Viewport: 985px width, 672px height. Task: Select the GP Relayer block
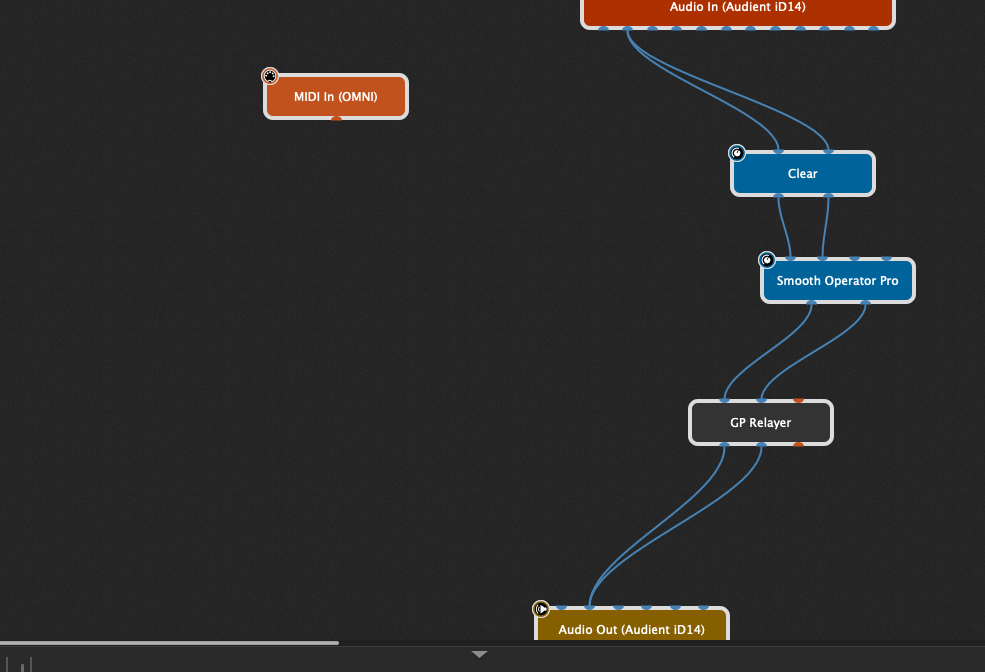(760, 423)
